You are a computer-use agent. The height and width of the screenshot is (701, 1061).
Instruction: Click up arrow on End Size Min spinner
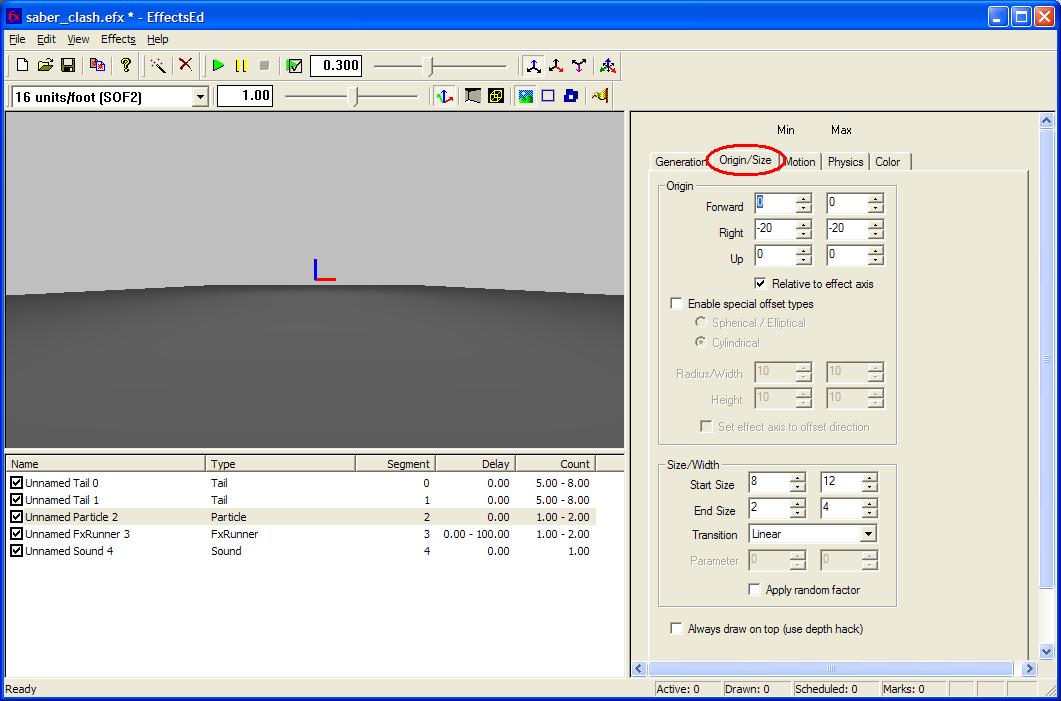coord(798,503)
